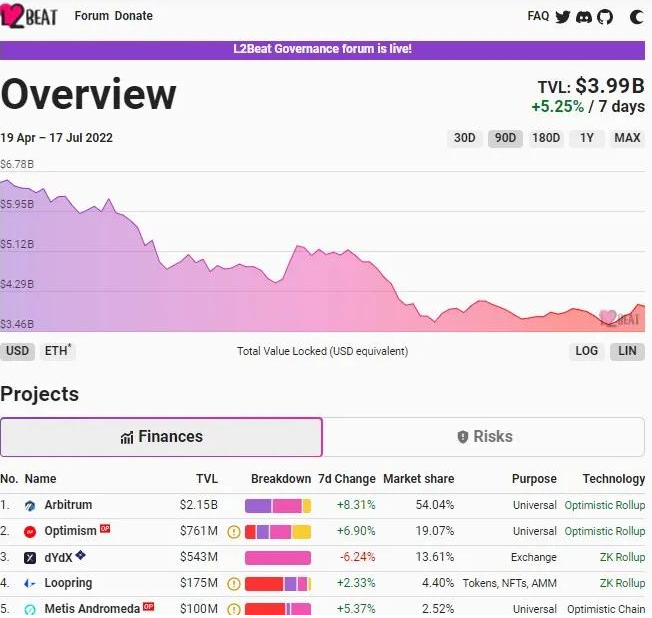The height and width of the screenshot is (618, 652).
Task: Click the StarkEx badge next to dYdX
Action: pos(80,555)
